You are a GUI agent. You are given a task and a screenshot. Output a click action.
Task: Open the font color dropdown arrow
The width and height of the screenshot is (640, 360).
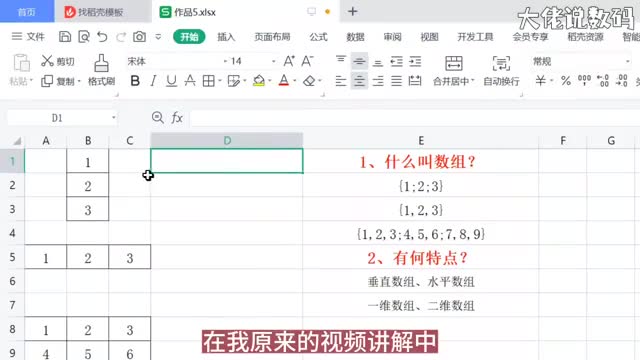click(x=295, y=81)
